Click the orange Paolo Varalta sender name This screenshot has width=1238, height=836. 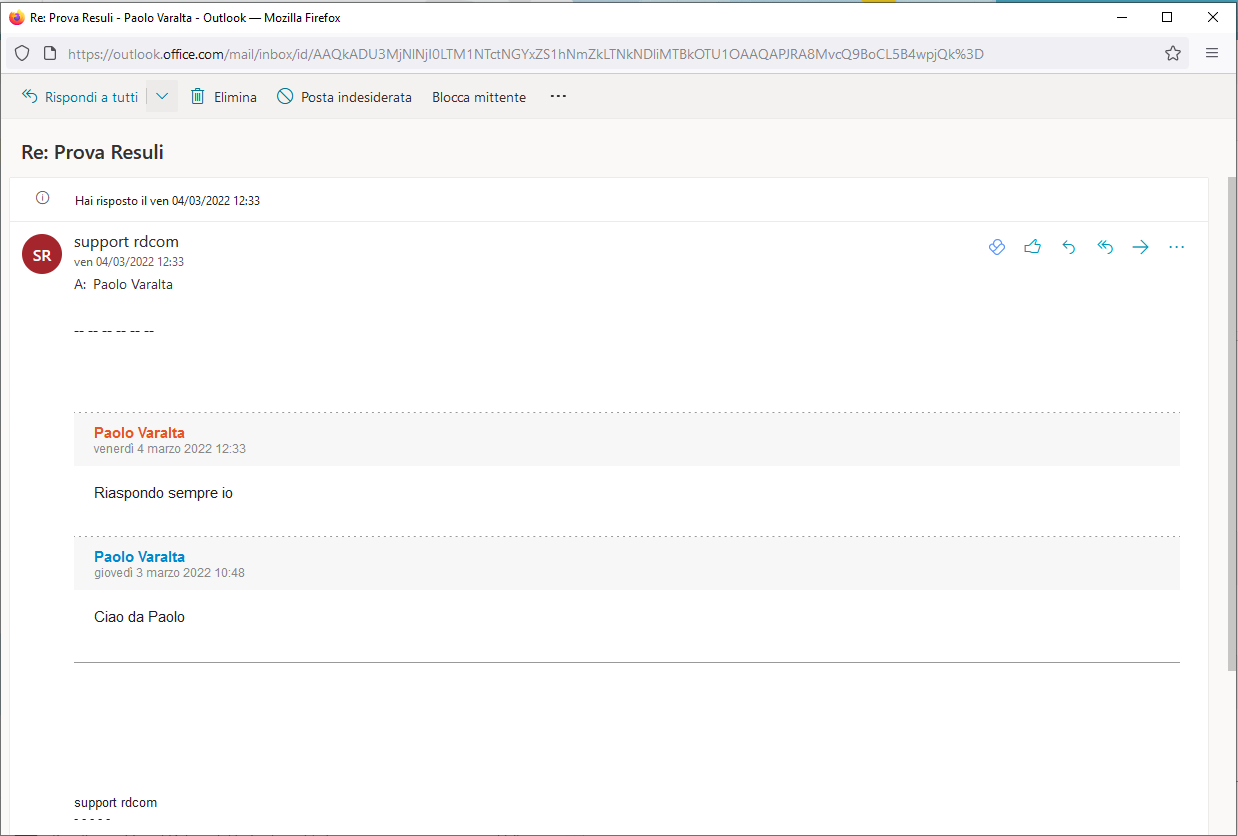139,433
